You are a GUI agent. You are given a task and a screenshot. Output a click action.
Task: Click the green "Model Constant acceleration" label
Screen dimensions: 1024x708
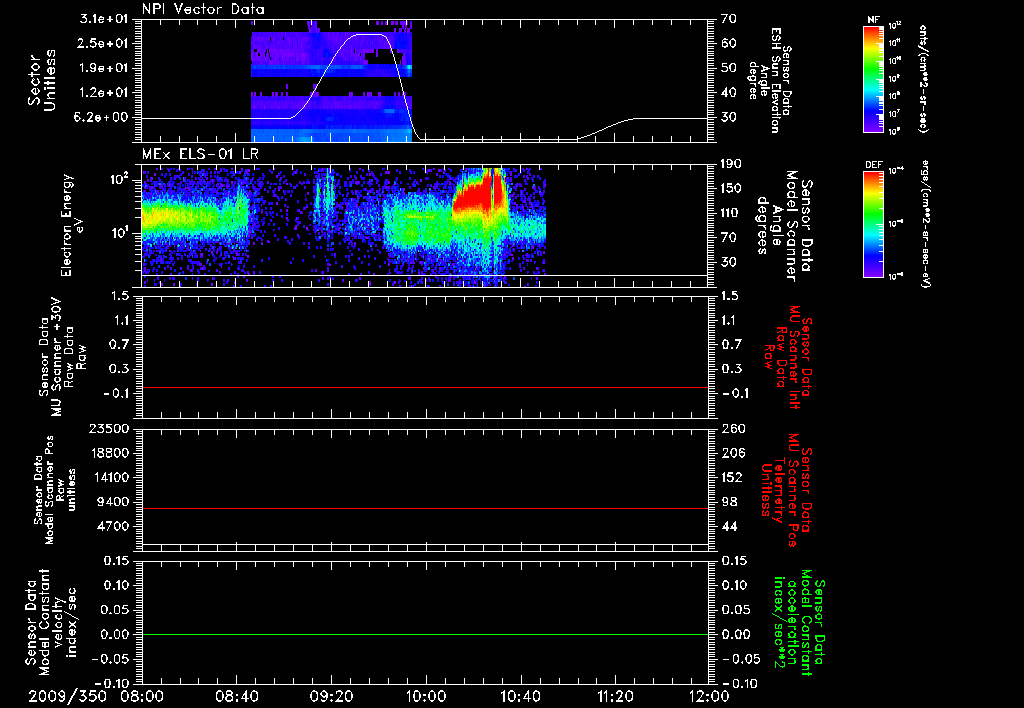pyautogui.click(x=799, y=622)
